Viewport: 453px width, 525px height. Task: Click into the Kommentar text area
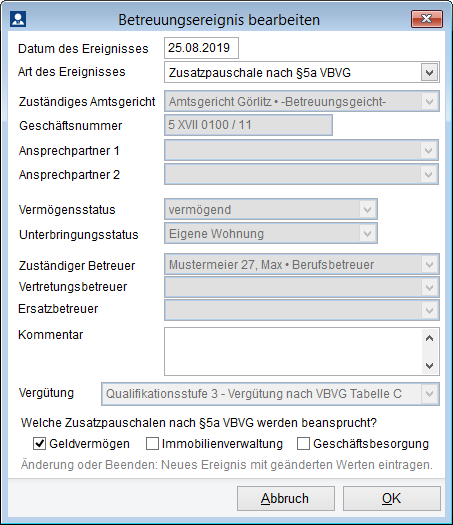click(x=293, y=352)
